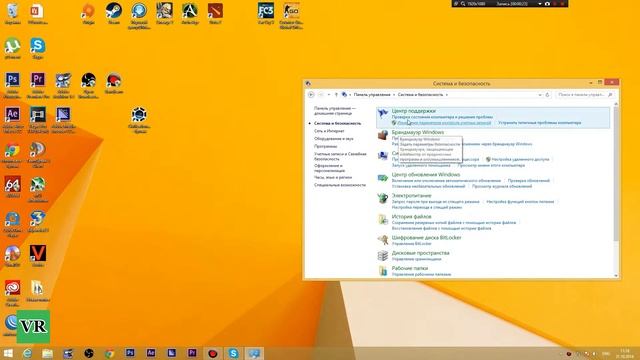The height and width of the screenshot is (360, 640).
Task: Go up one level in Control Panel
Action: [x=336, y=95]
